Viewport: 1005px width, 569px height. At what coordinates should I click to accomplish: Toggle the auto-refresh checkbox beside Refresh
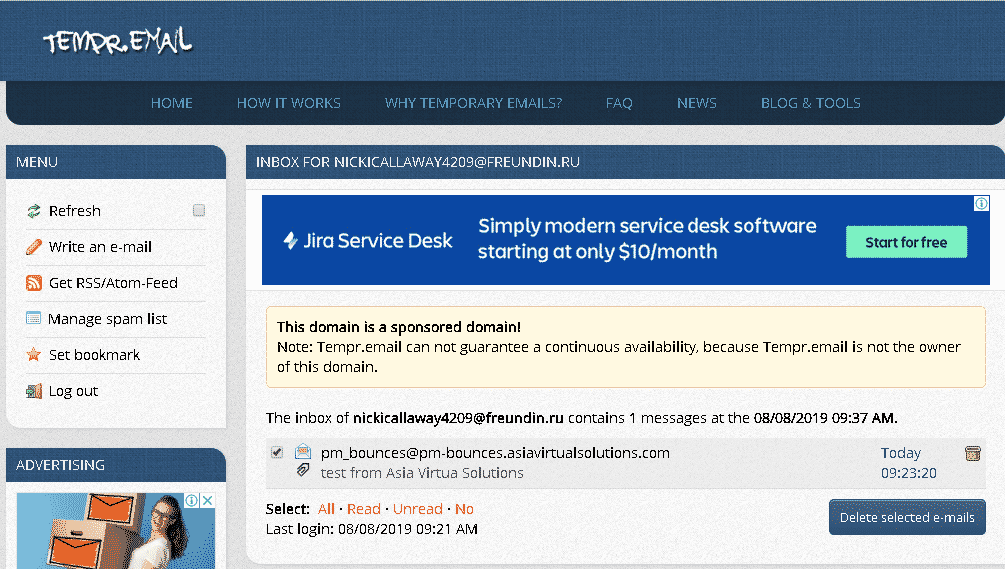point(199,211)
